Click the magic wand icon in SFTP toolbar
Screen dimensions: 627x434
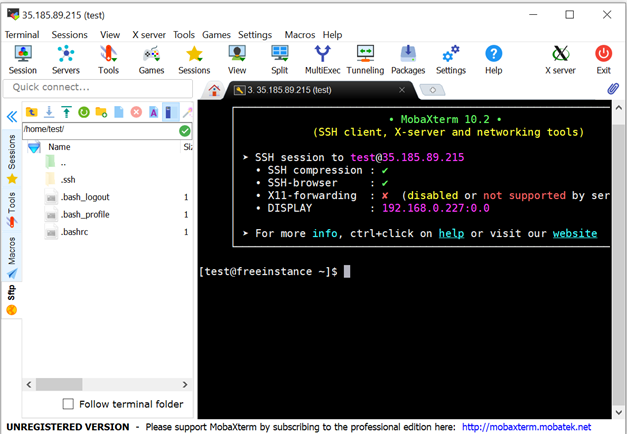(187, 112)
